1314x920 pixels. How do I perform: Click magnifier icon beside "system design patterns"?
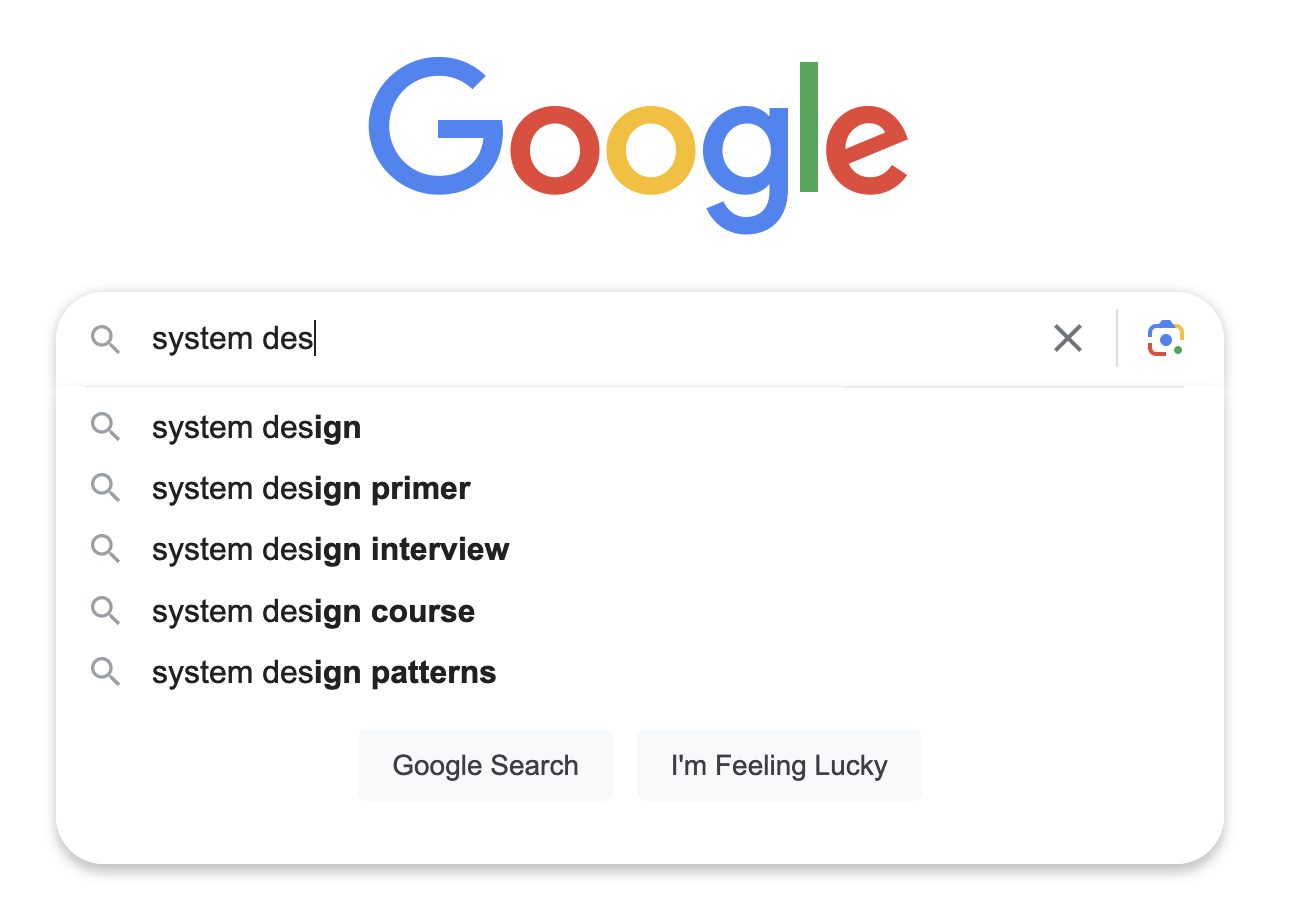click(105, 671)
